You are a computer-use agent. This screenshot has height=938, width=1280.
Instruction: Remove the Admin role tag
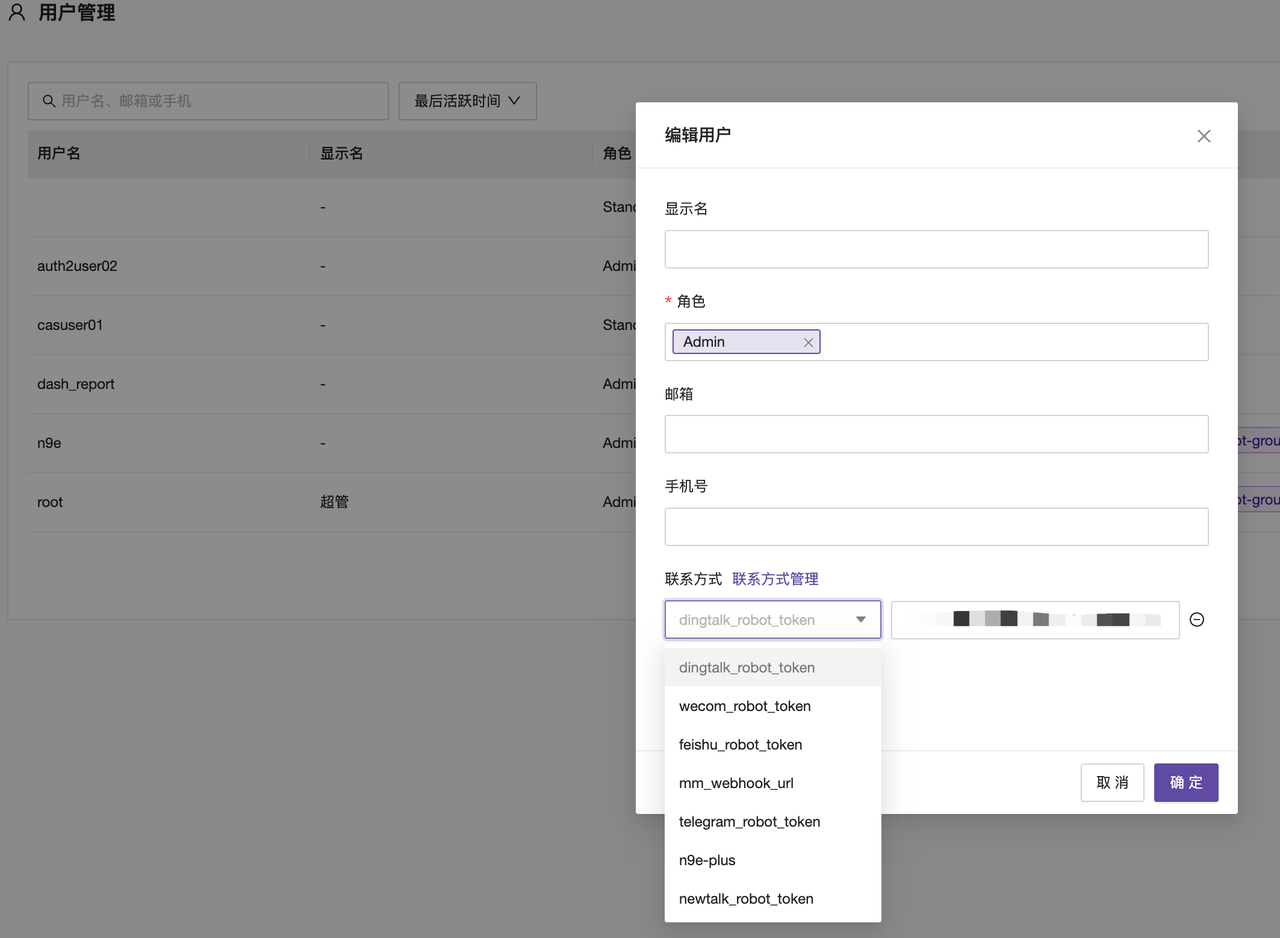tap(808, 342)
